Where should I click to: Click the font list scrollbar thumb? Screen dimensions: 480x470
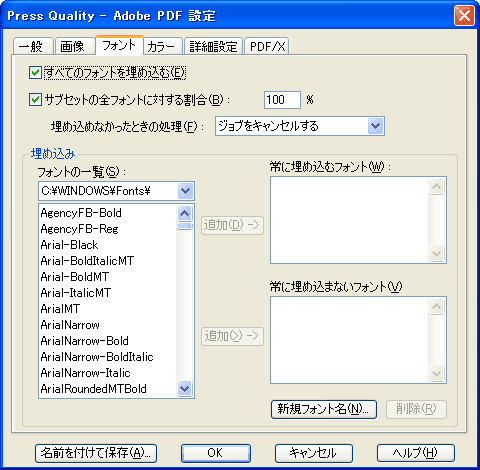[x=184, y=226]
